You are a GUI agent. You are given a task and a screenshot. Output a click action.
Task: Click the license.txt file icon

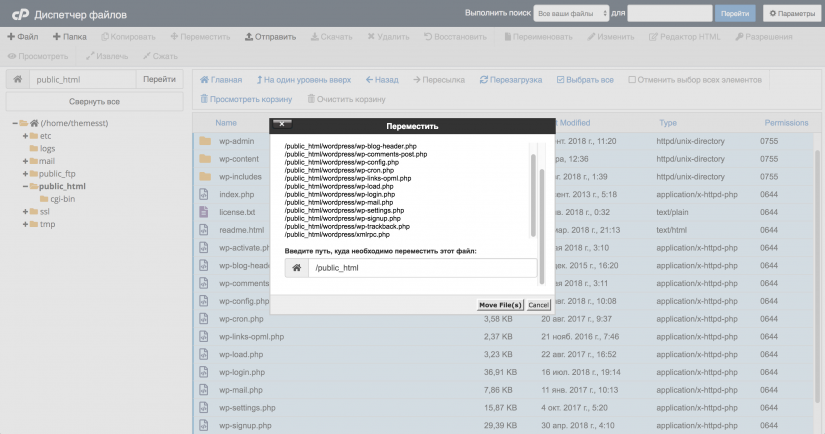point(204,212)
